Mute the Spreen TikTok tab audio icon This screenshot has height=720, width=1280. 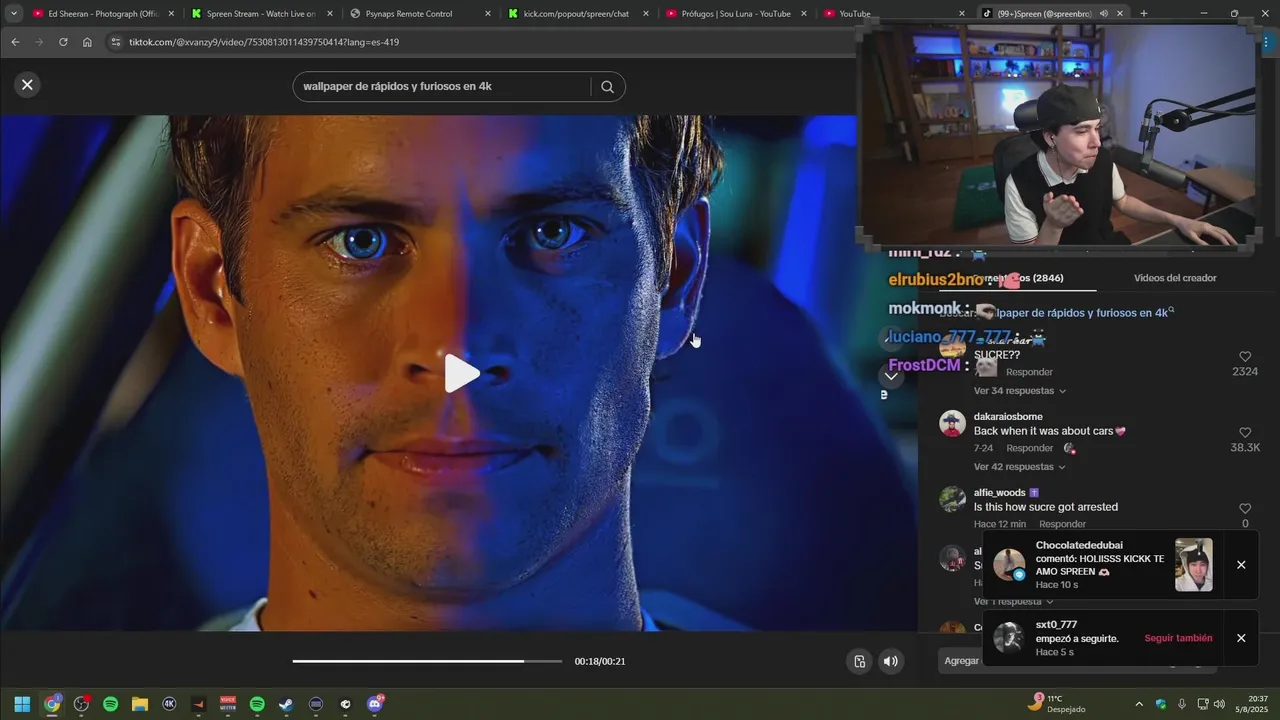(1103, 14)
